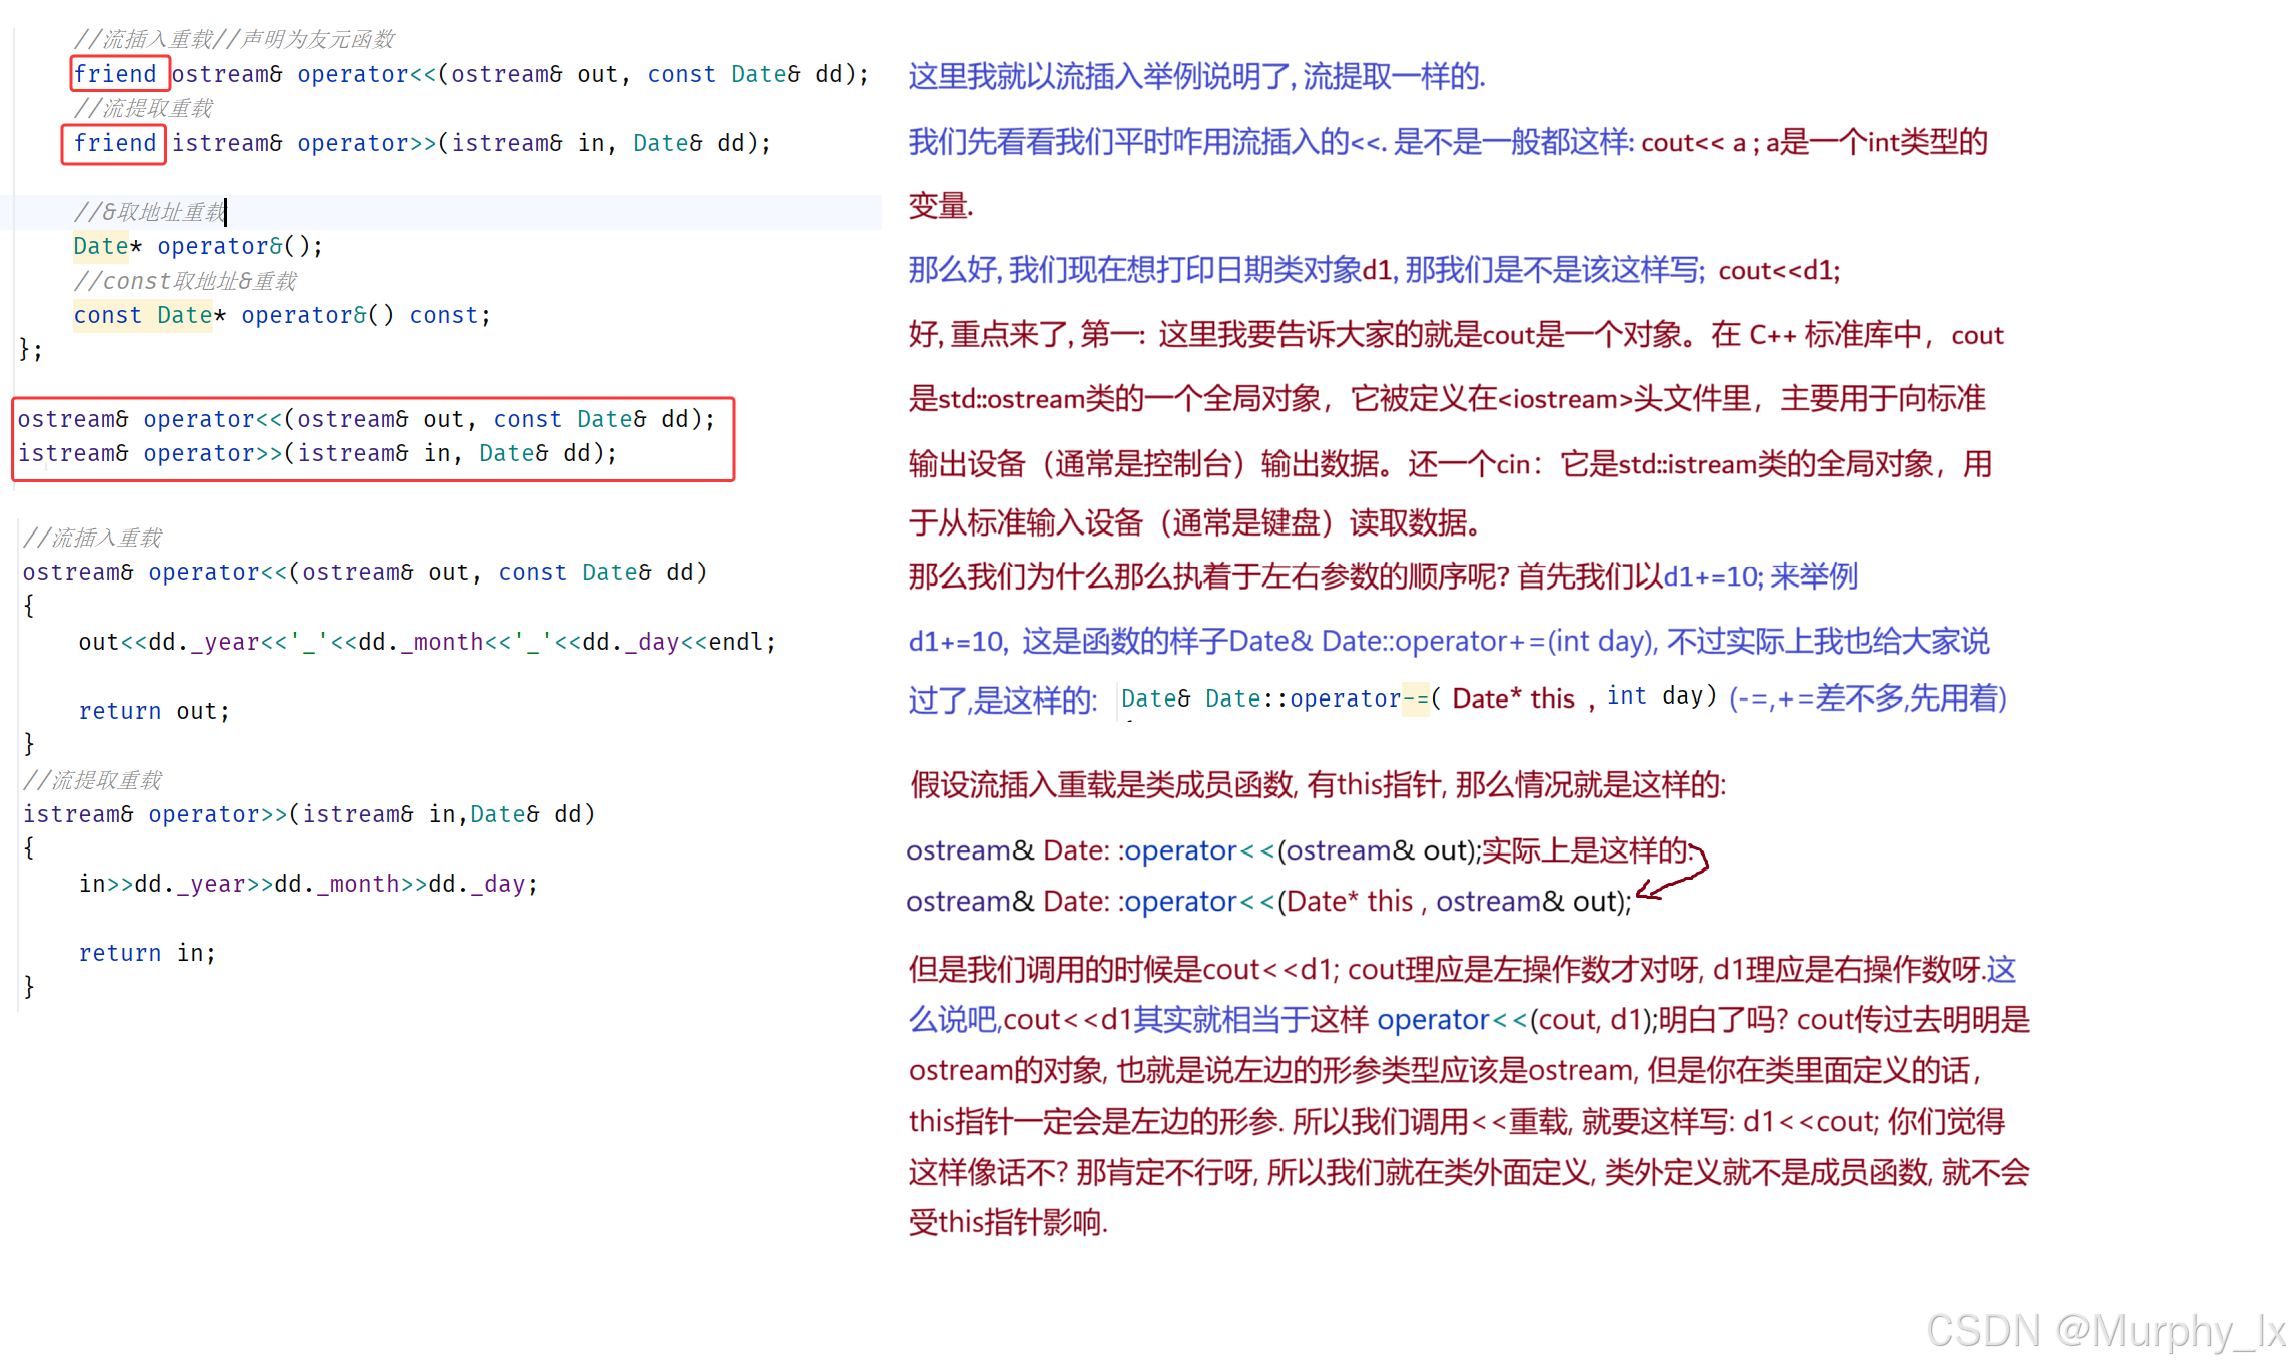Viewport: 2290px width, 1369px height.
Task: Click the in>>dd._year input statement line
Action: point(308,884)
